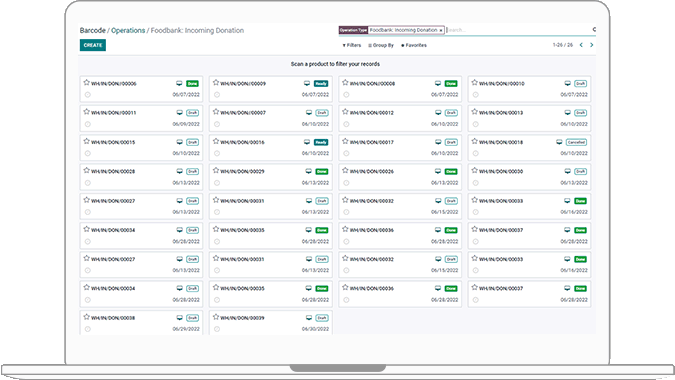This screenshot has height=380, width=675.
Task: Open the Filters dropdown
Action: (x=352, y=45)
